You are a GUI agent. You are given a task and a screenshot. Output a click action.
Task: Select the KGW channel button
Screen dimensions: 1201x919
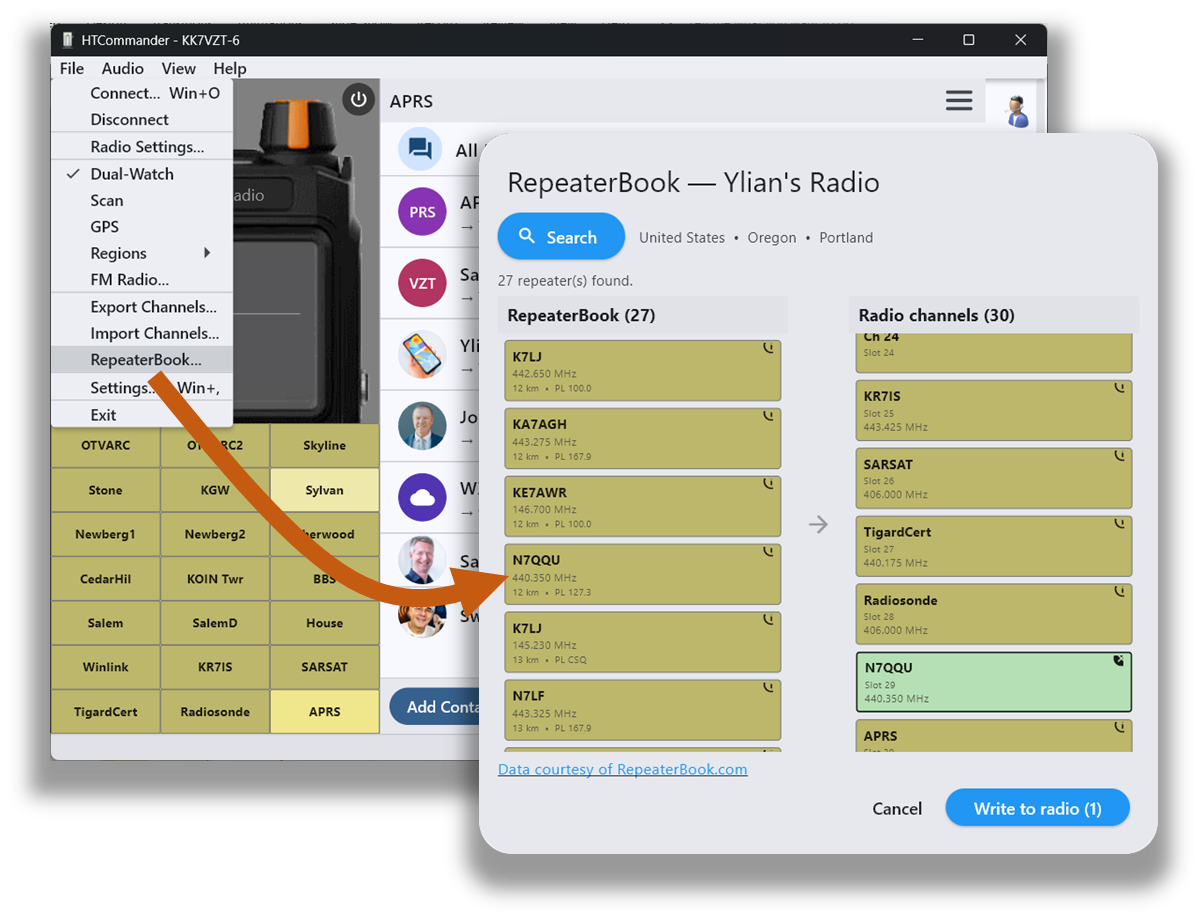(x=215, y=490)
